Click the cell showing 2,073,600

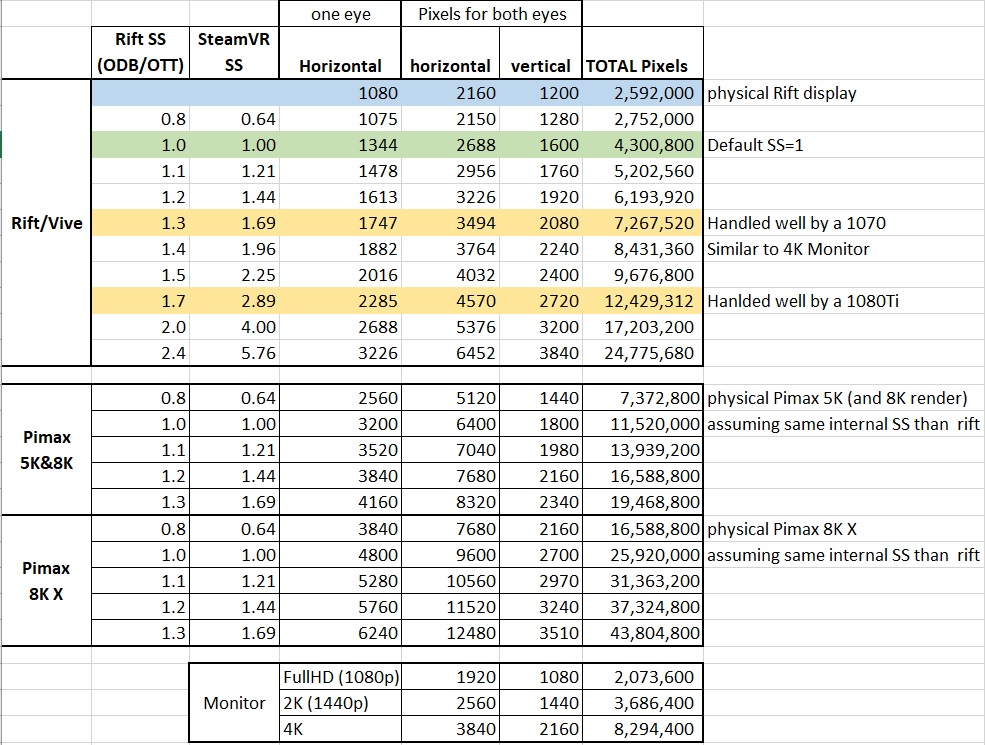[x=643, y=677]
